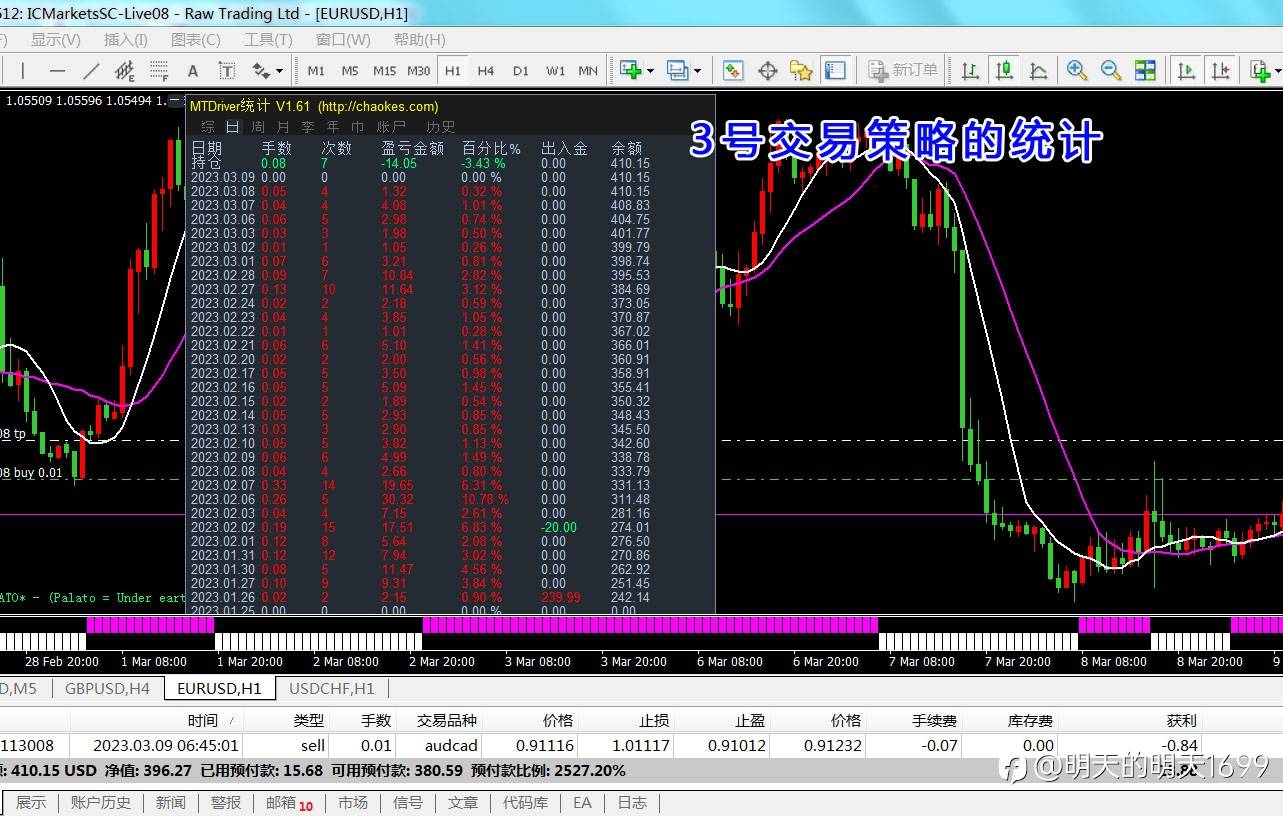Select the D1 timeframe button
The width and height of the screenshot is (1283, 816).
click(x=521, y=71)
